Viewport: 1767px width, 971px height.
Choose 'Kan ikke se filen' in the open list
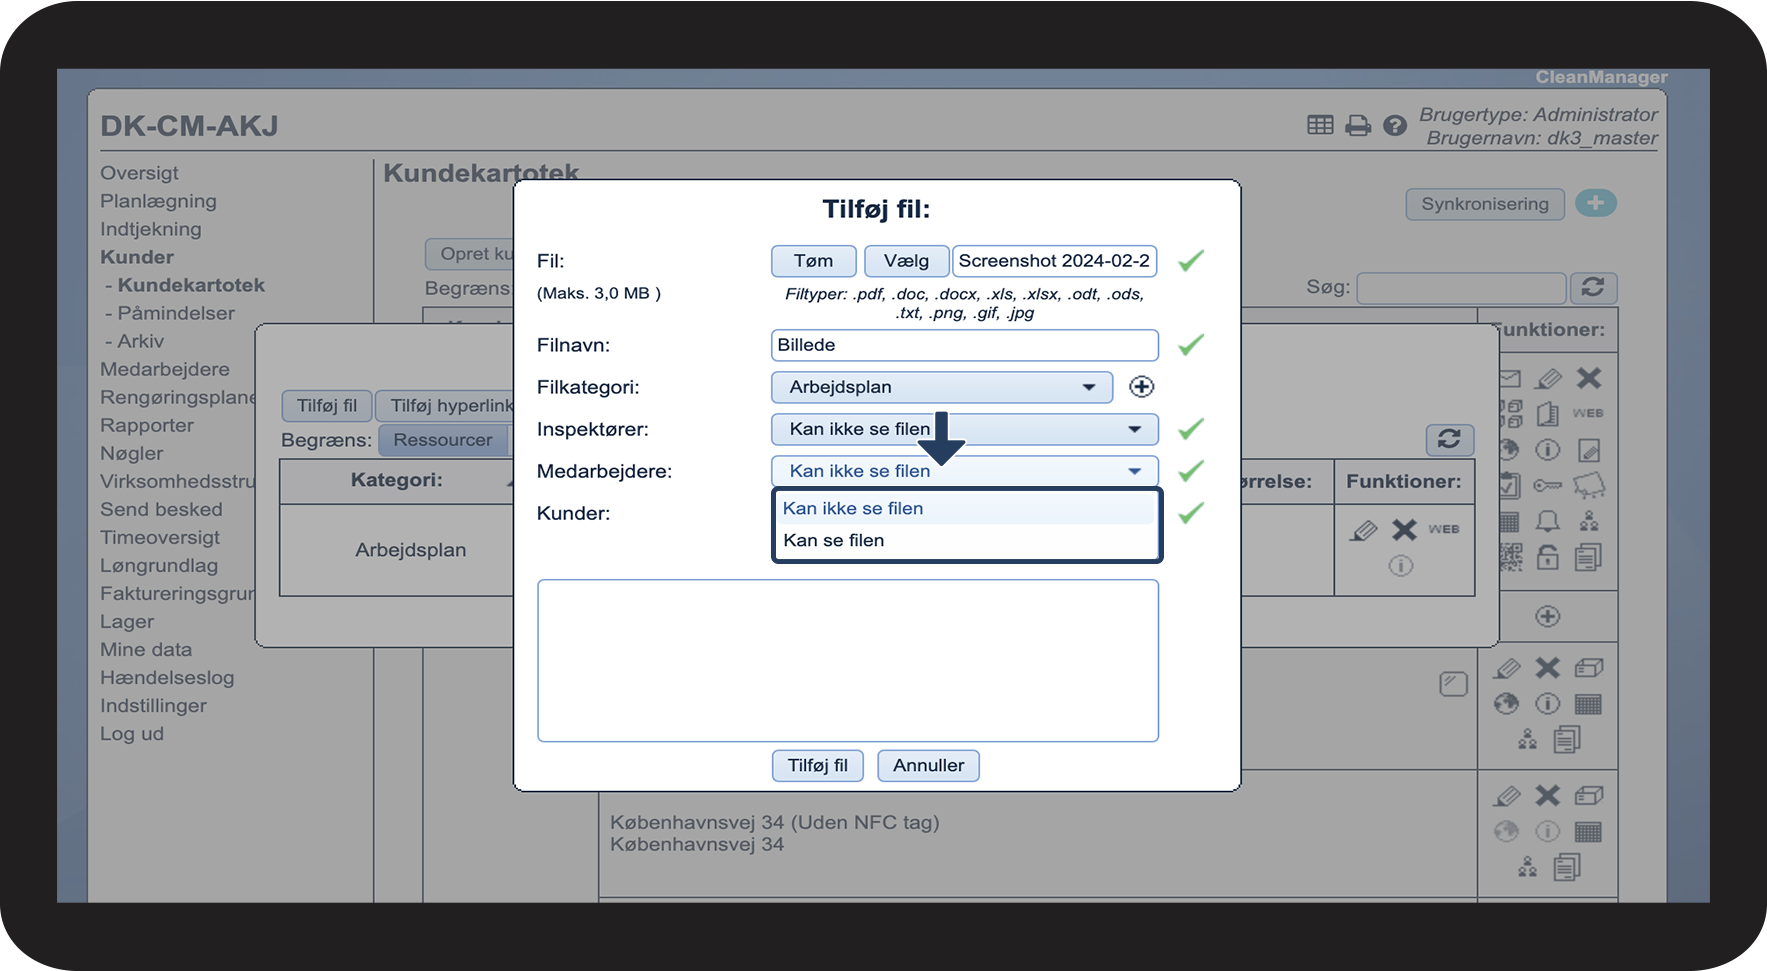(x=853, y=508)
